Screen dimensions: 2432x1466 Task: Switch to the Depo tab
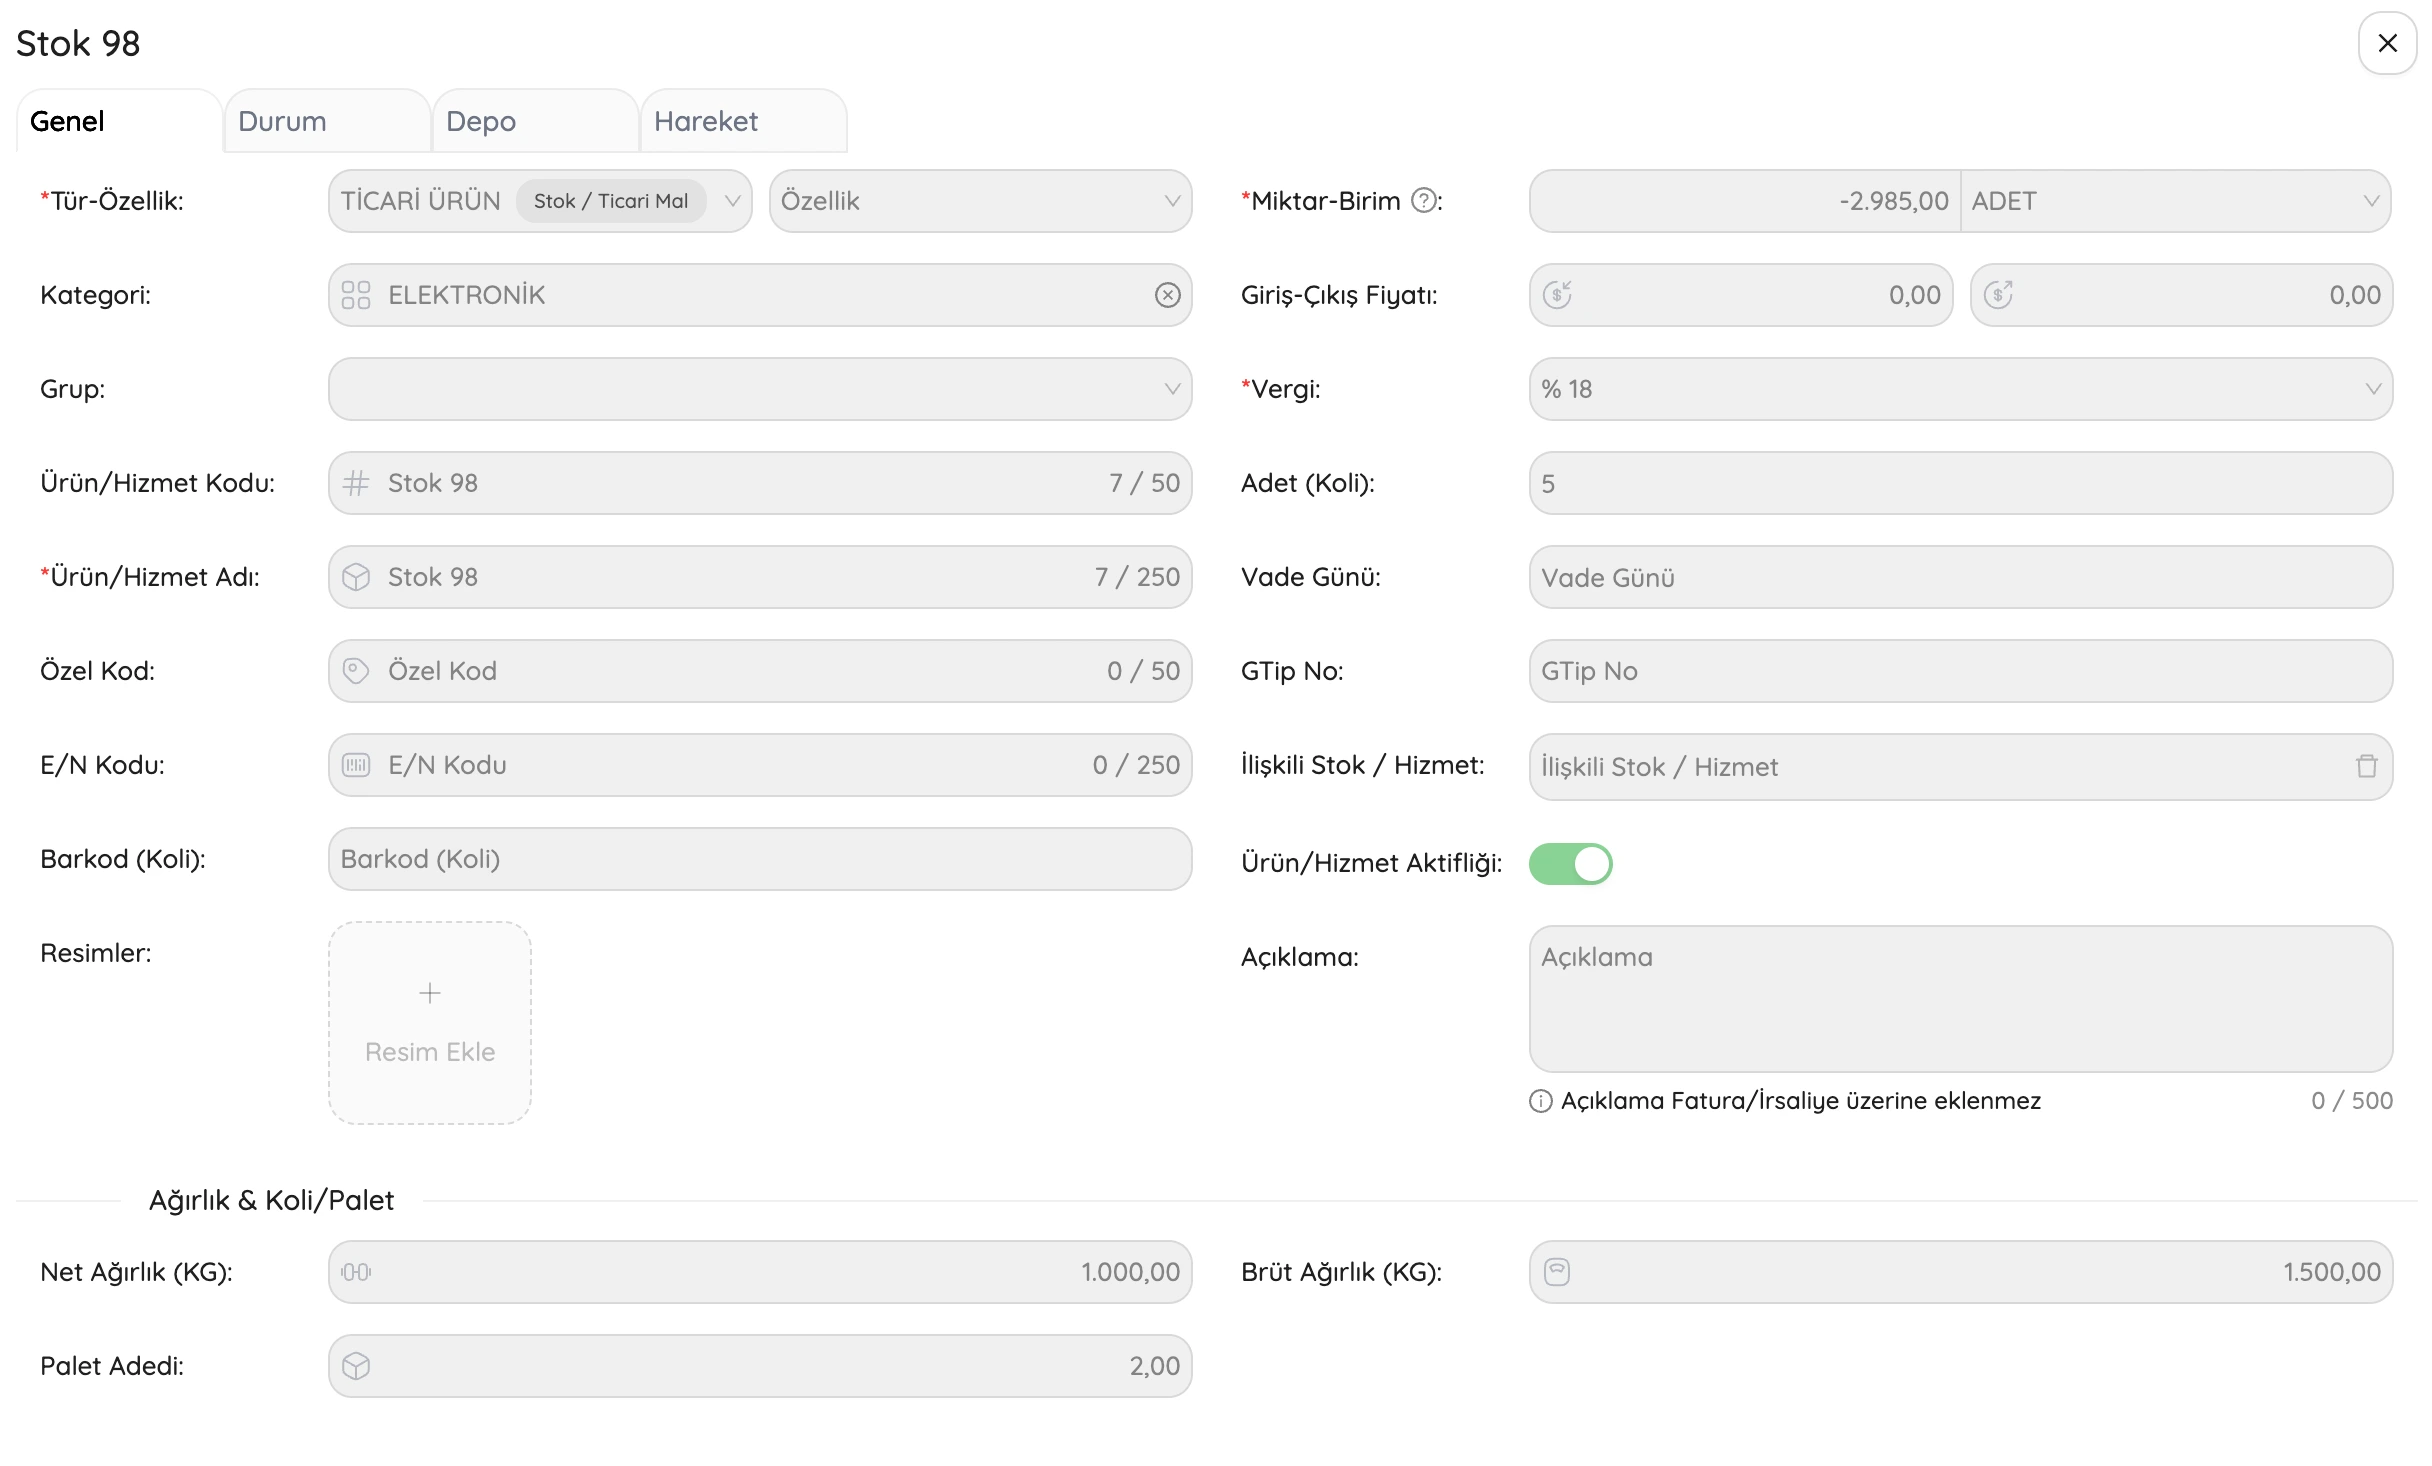pyautogui.click(x=536, y=121)
